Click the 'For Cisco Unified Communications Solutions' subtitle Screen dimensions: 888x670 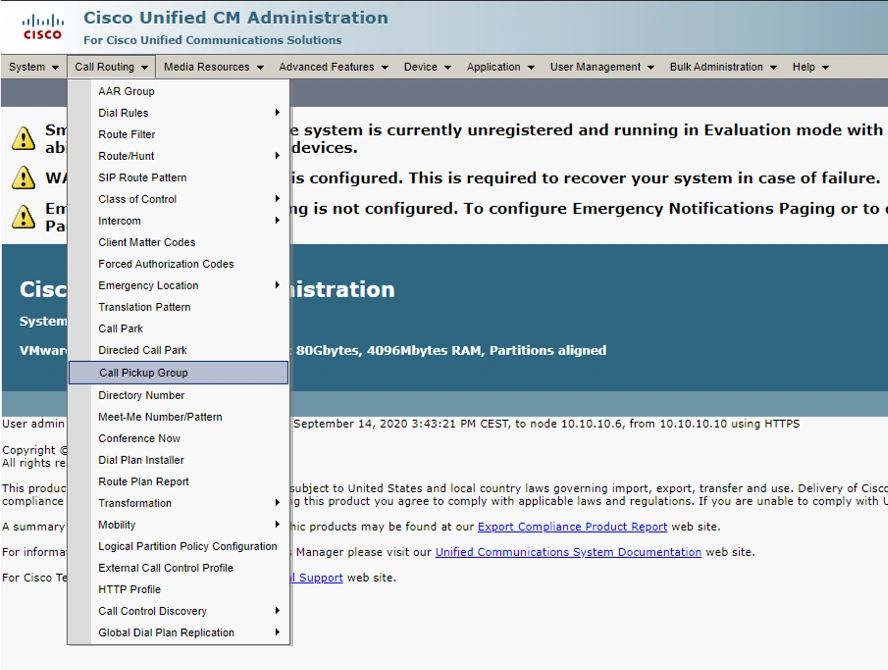point(212,40)
